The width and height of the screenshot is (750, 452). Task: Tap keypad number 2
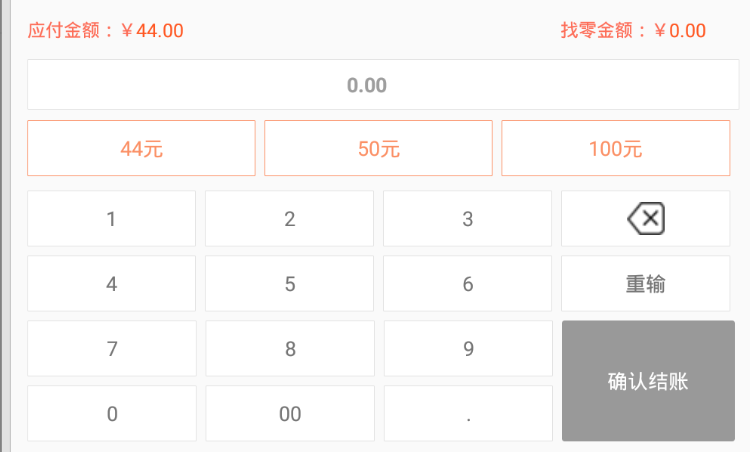coord(289,219)
